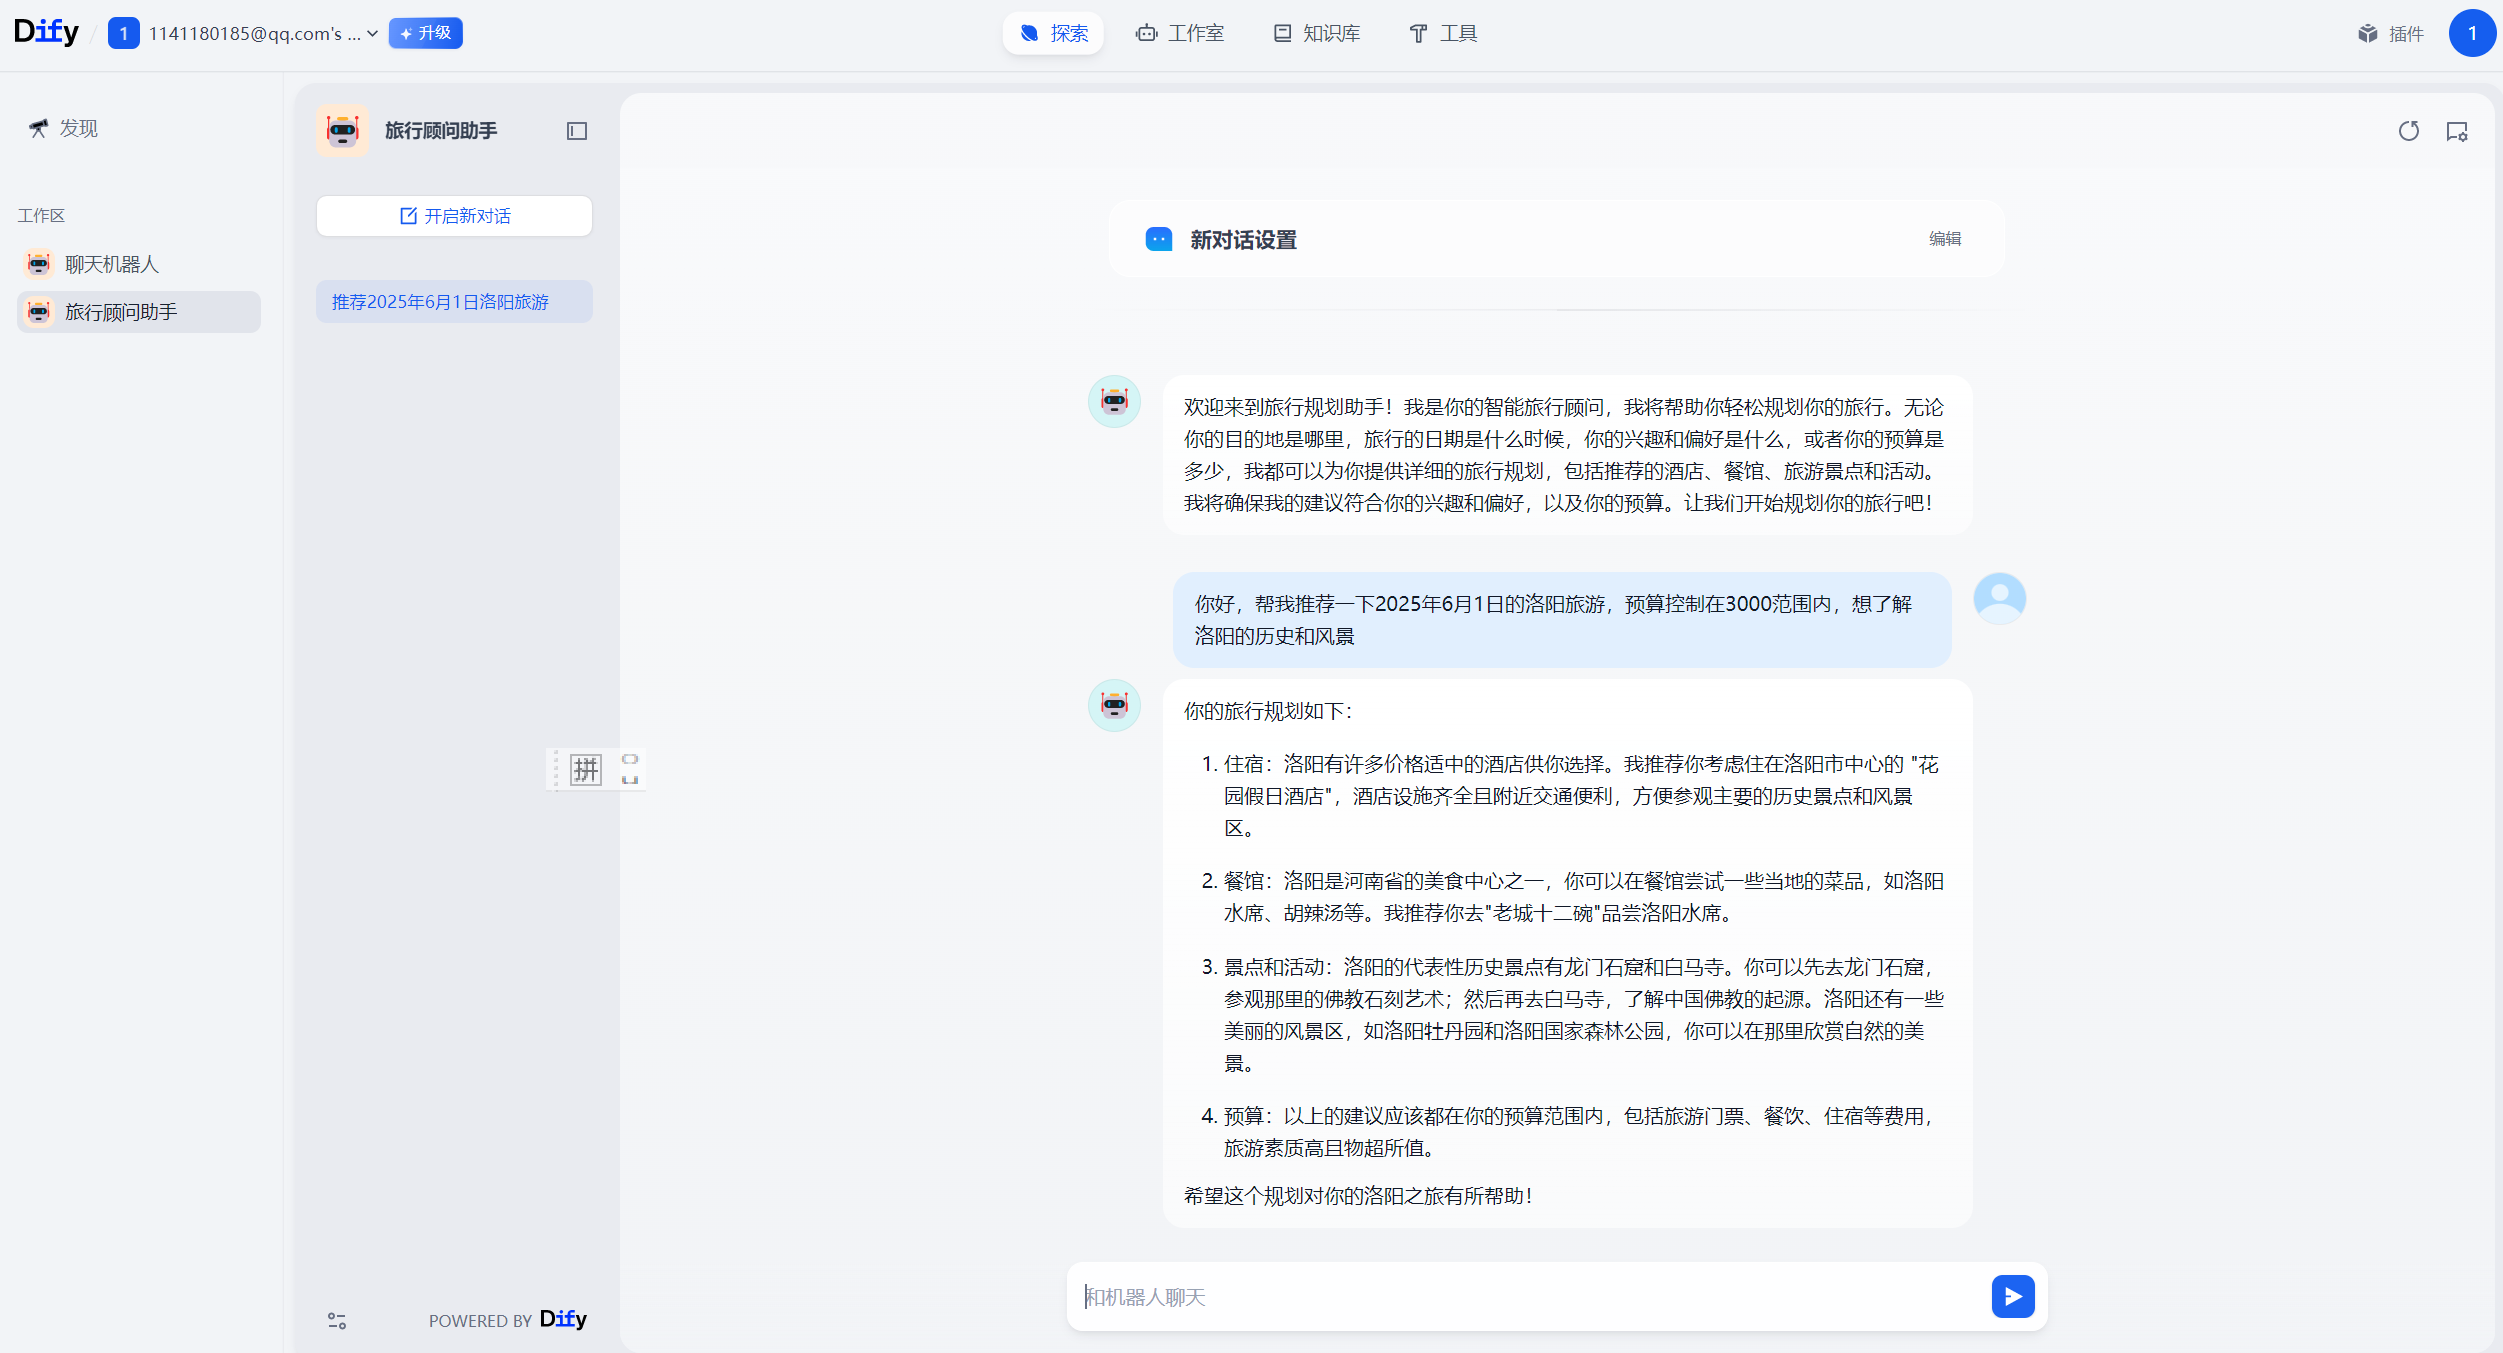Image resolution: width=2503 pixels, height=1353 pixels.
Task: Switch to the 工作室 tab
Action: coord(1180,33)
